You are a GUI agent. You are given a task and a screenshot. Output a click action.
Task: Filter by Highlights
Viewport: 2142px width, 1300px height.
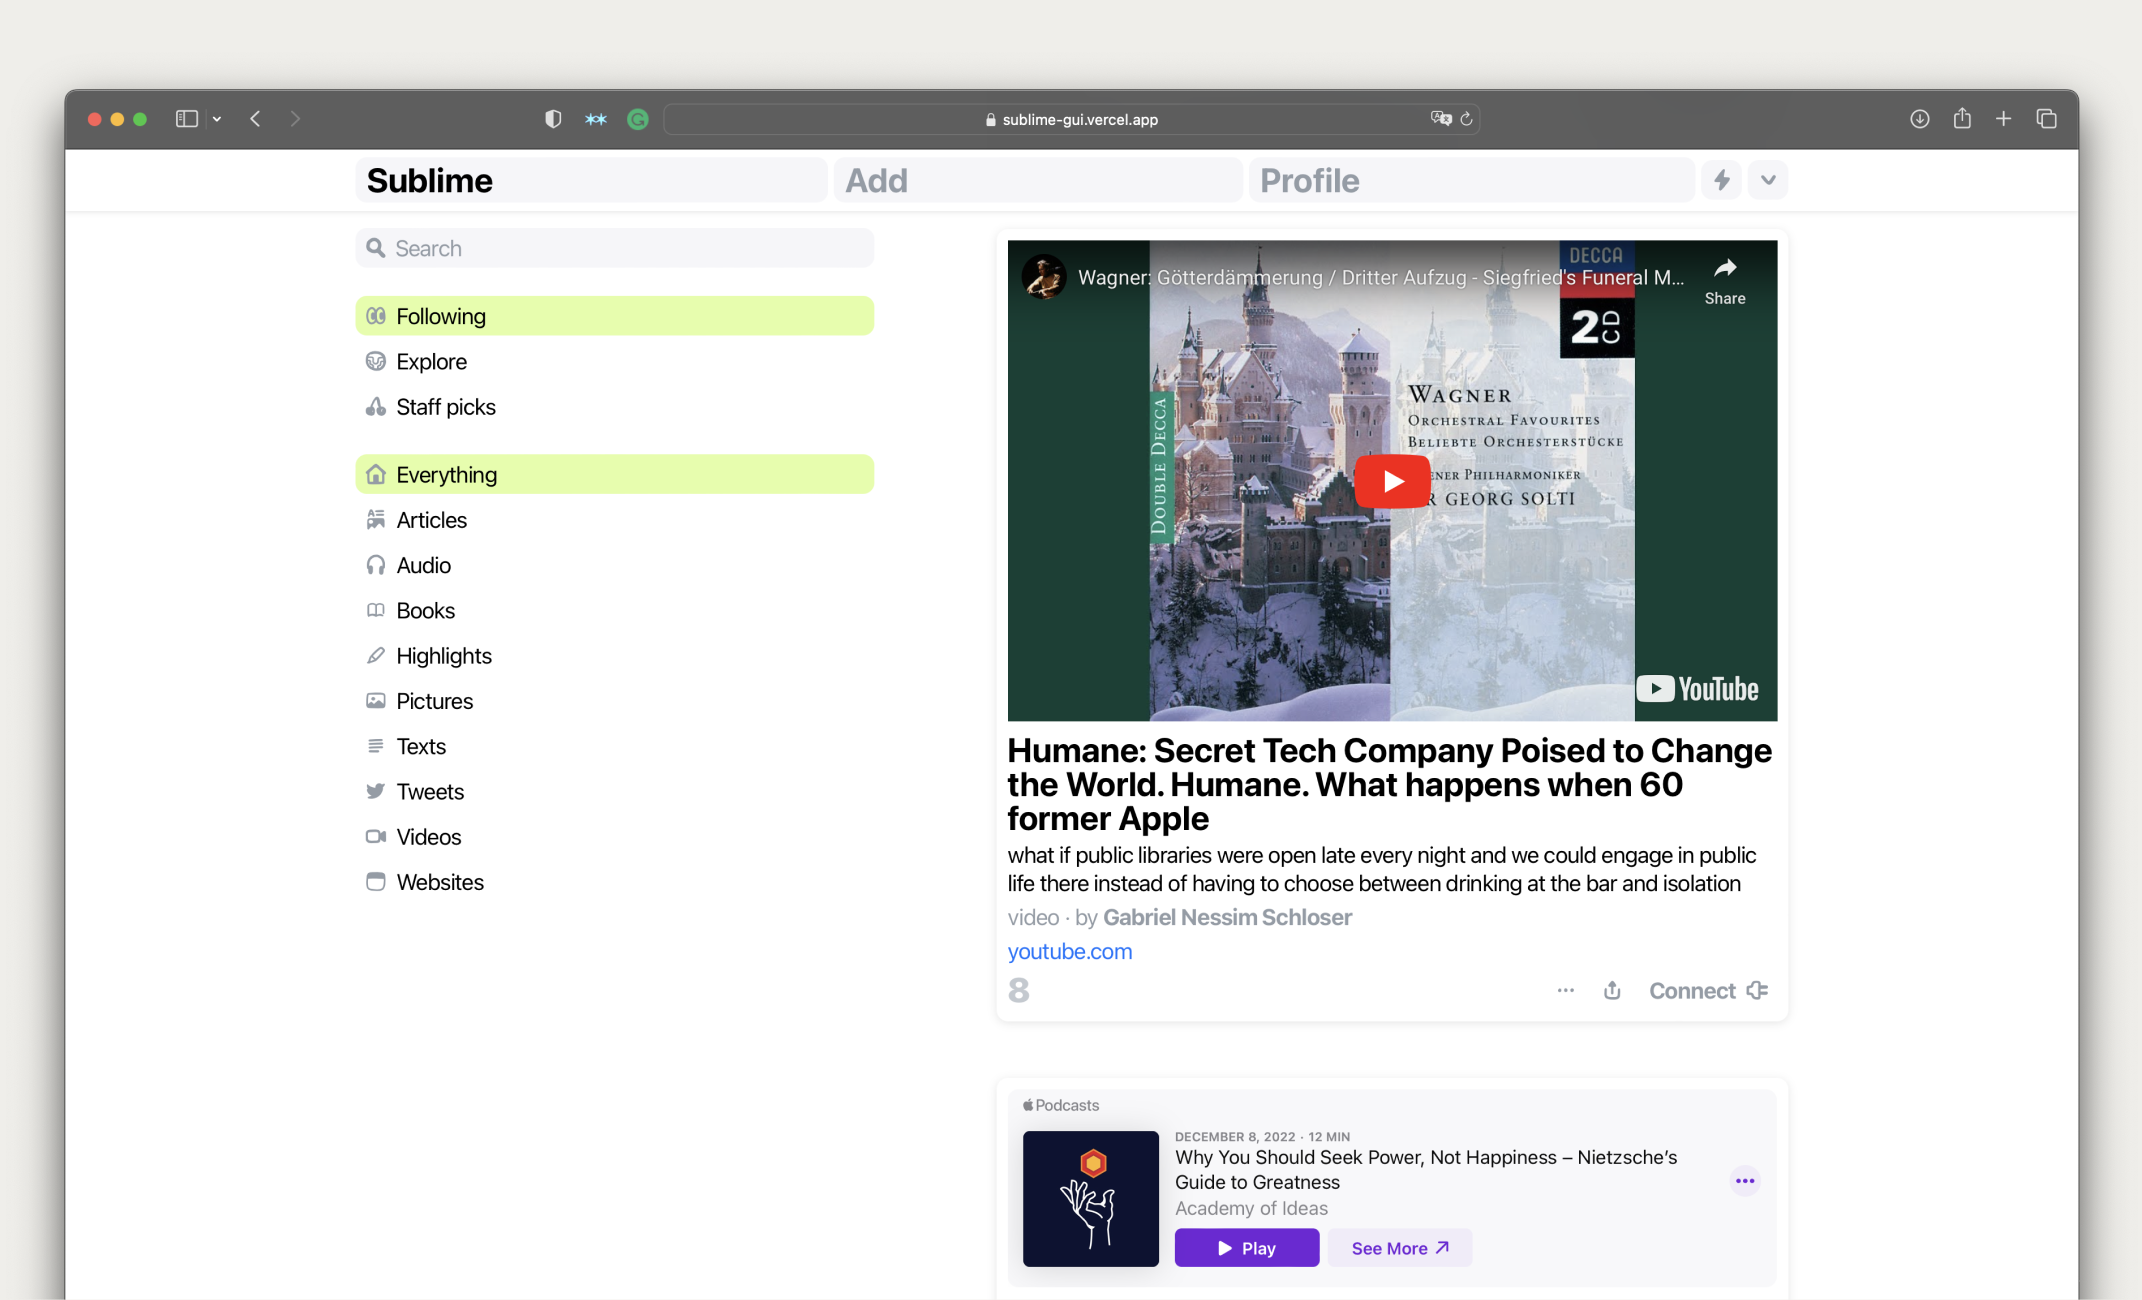click(x=444, y=656)
